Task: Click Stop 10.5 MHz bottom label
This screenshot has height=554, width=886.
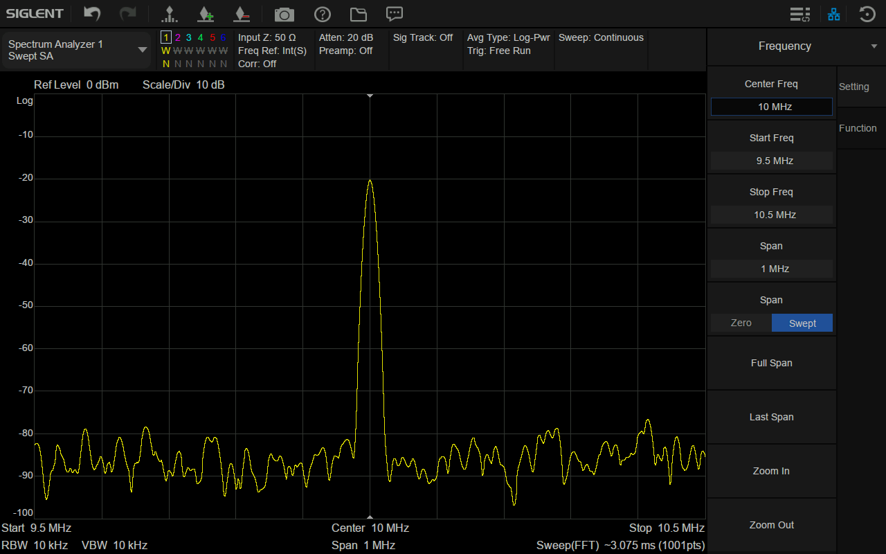Action: 667,528
